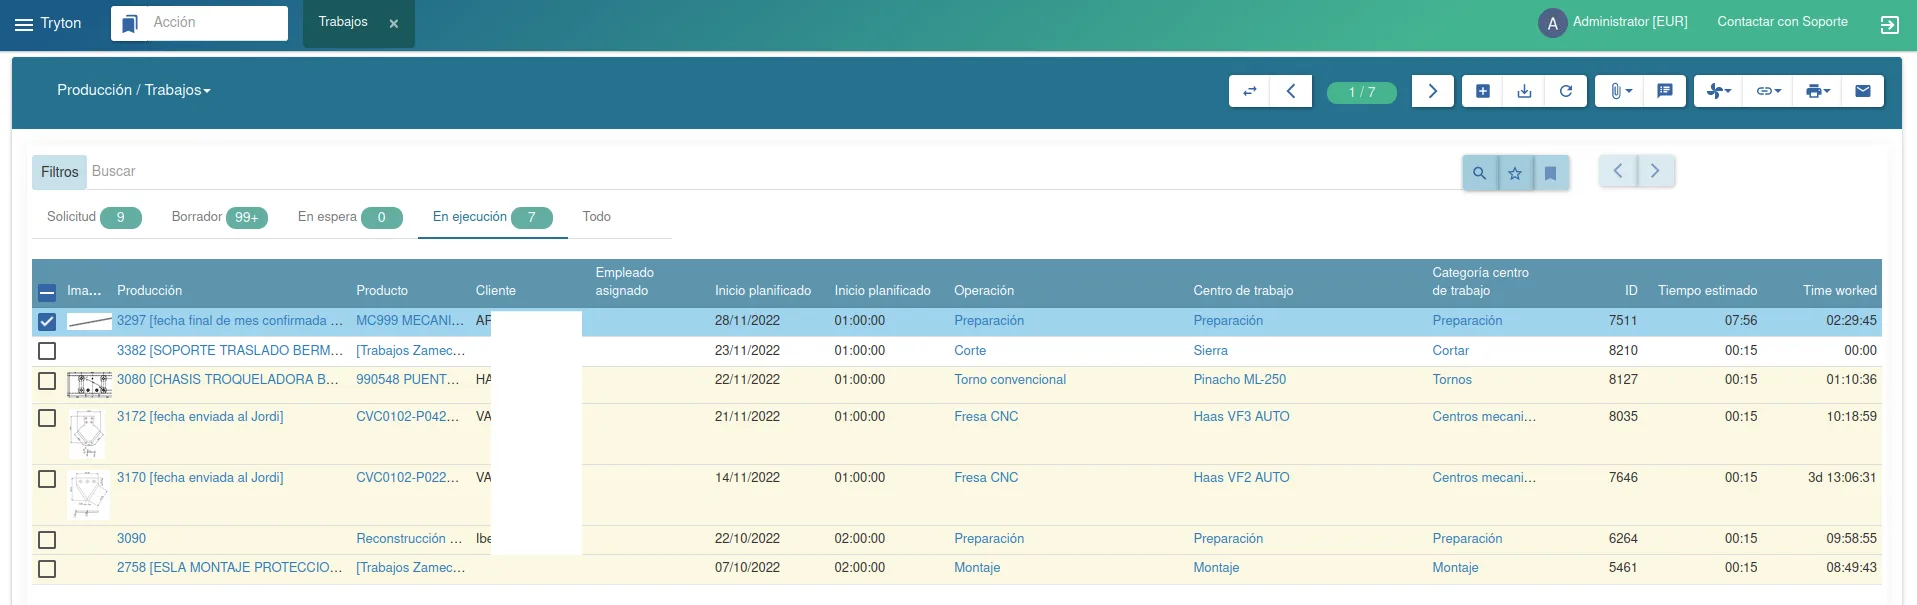Open the thumbnail image of row 3080
The height and width of the screenshot is (605, 1917).
point(89,384)
